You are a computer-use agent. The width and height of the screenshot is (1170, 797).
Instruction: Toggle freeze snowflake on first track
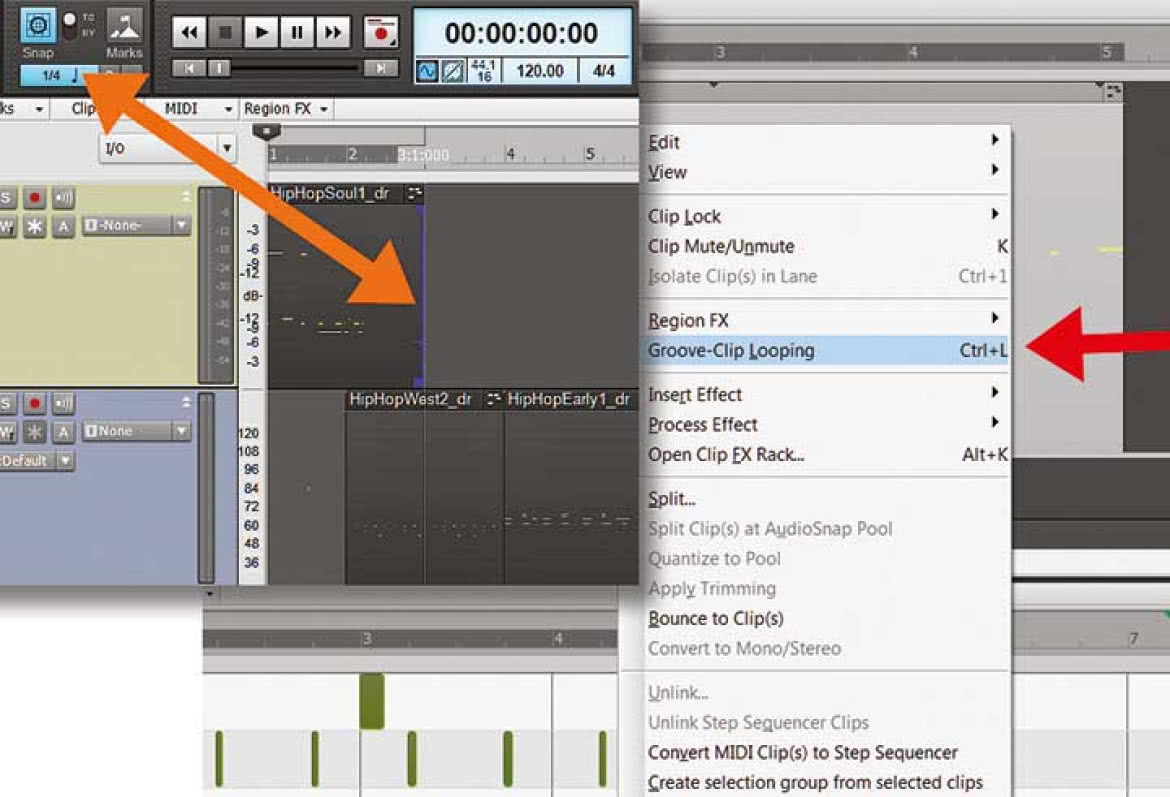tap(34, 226)
